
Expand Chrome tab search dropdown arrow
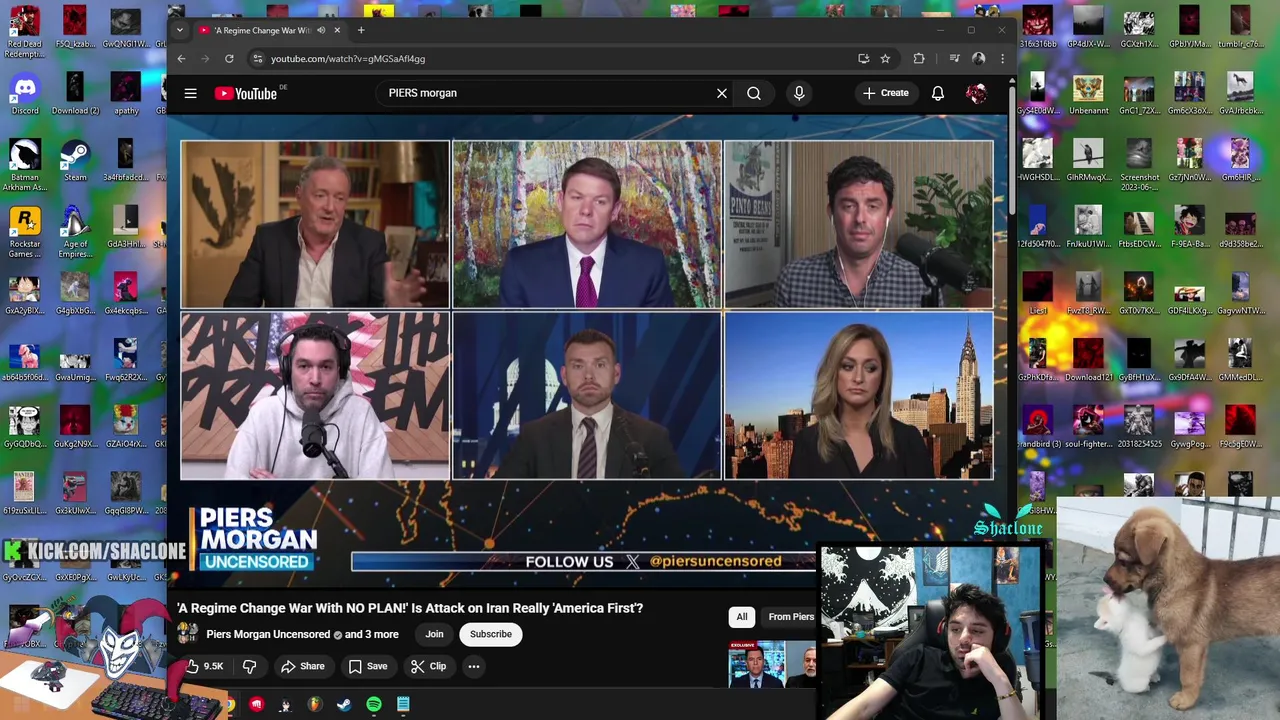[x=180, y=30]
